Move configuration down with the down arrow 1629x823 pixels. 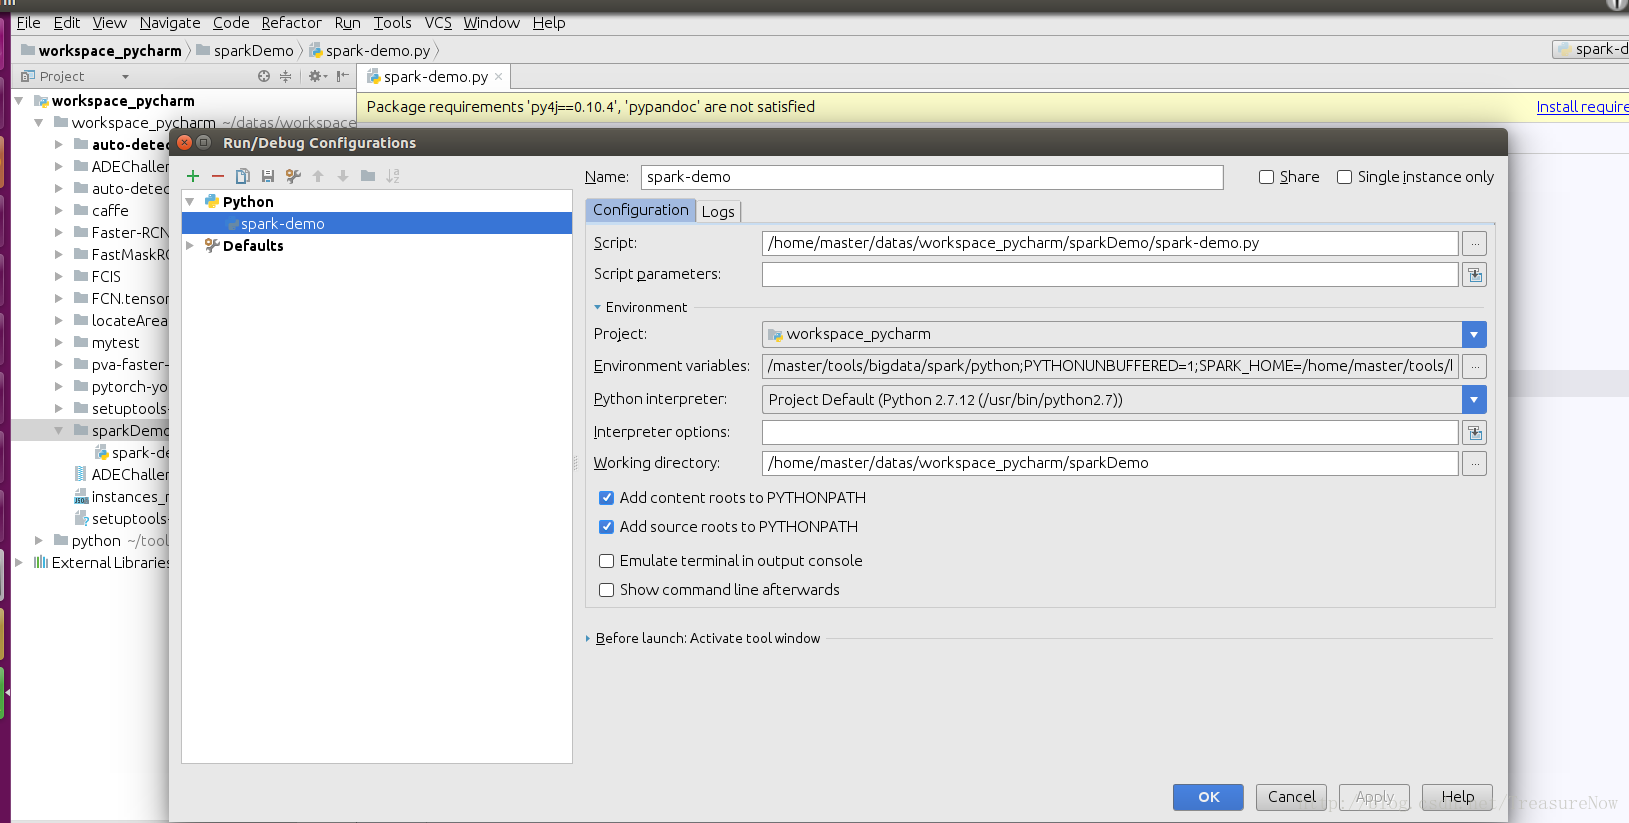(x=343, y=176)
